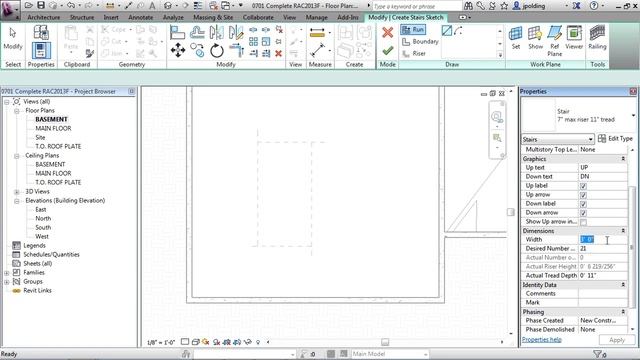This screenshot has height=360, width=640.
Task: Select the Copy tool in Modify panel
Action: pyautogui.click(x=198, y=51)
